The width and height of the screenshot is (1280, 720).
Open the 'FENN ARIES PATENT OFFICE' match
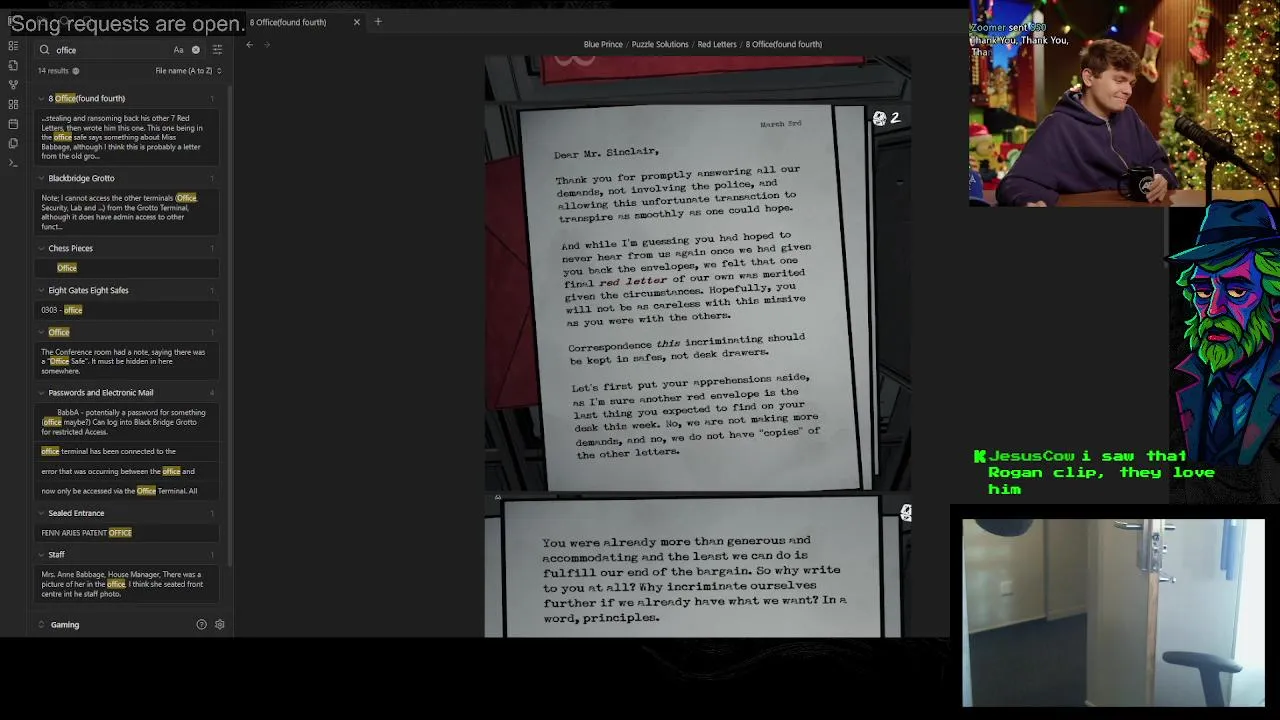pyautogui.click(x=128, y=533)
